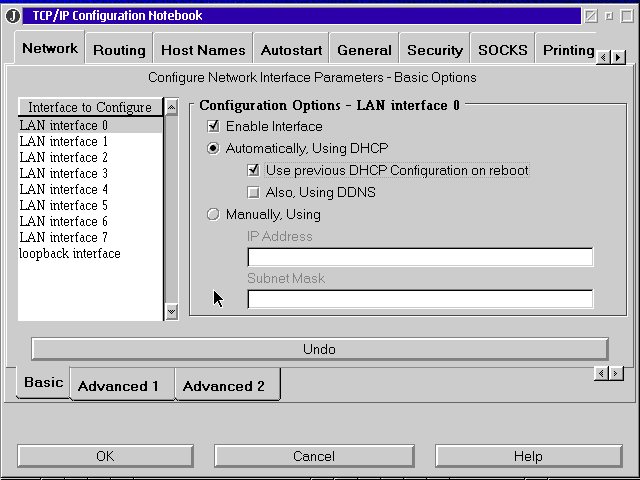Maximize the TCP/IP Configuration Notebook window

coord(627,16)
